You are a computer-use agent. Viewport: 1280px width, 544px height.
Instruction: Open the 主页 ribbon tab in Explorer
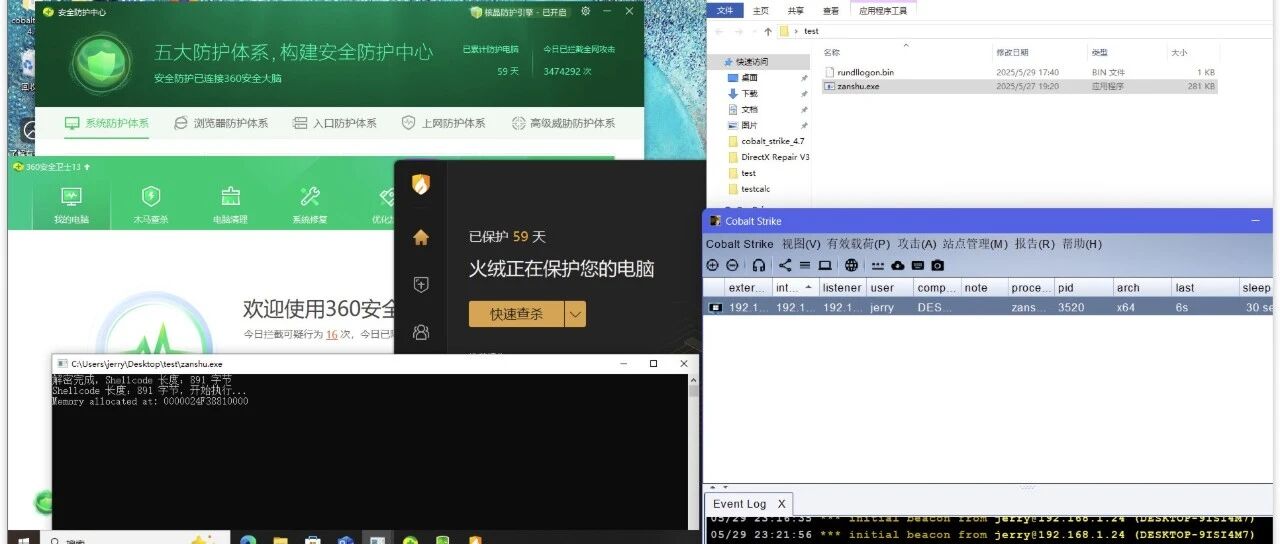coord(761,10)
